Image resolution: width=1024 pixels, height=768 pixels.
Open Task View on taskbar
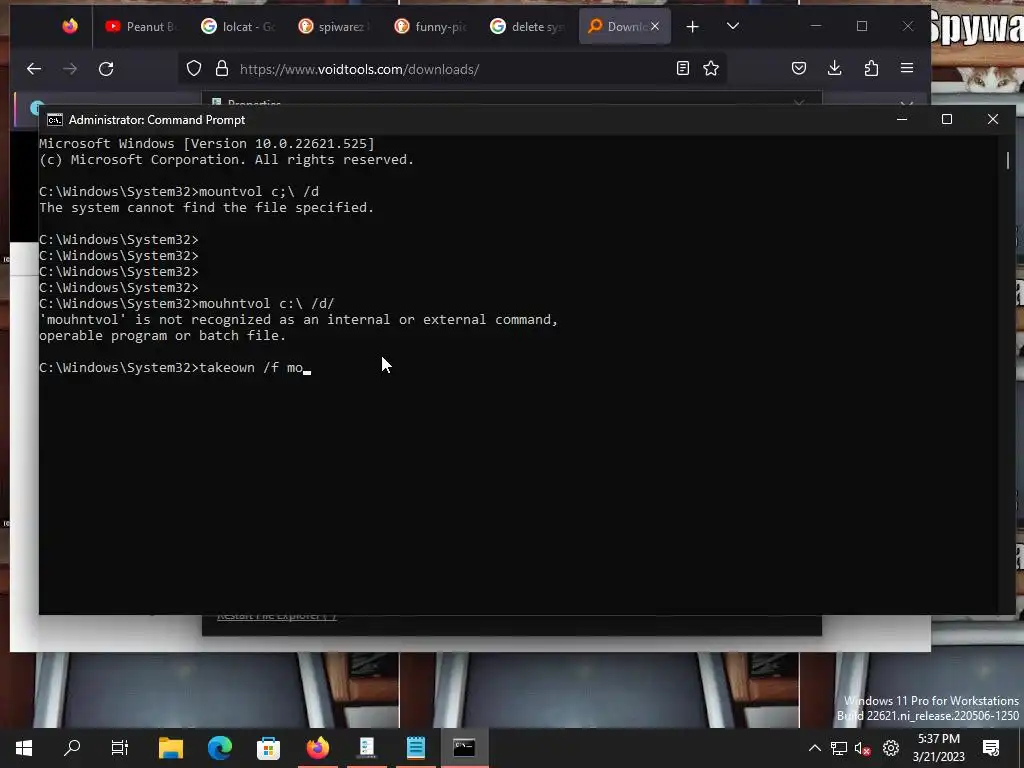tap(120, 748)
